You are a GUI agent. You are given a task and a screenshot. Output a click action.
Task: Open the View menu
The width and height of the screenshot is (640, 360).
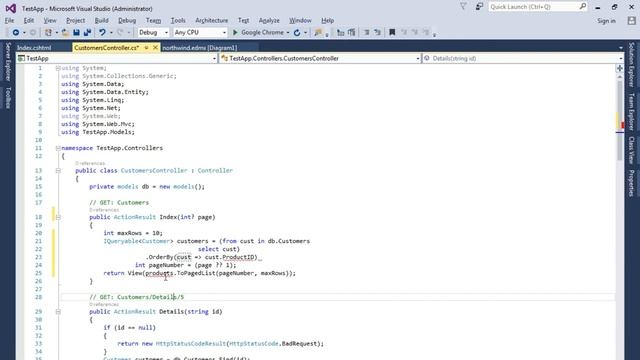[50, 20]
